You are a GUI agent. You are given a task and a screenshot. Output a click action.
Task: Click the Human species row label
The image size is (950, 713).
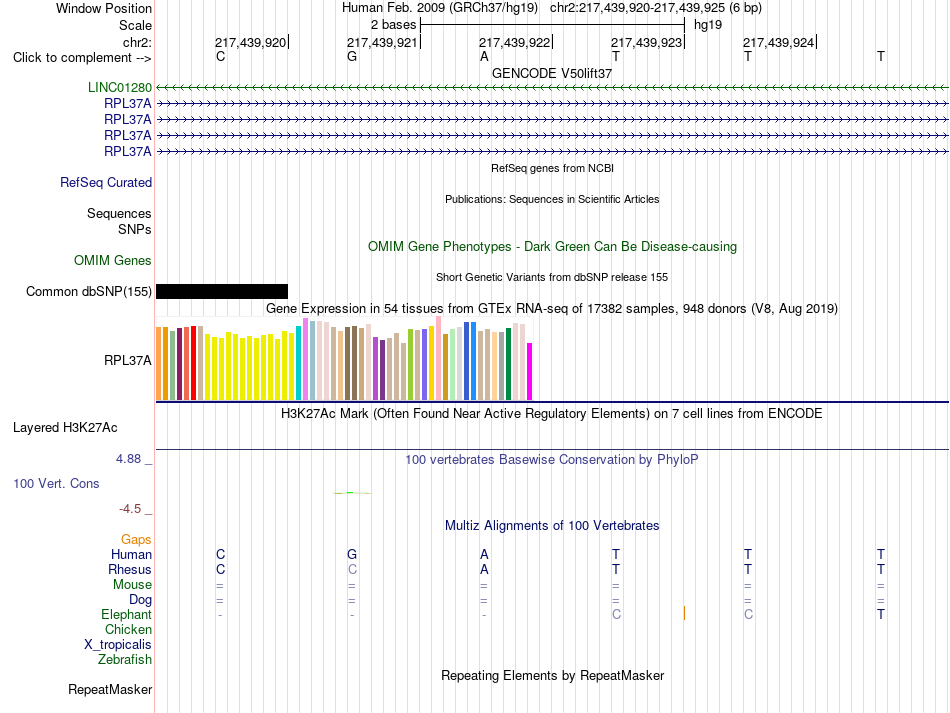click(131, 554)
